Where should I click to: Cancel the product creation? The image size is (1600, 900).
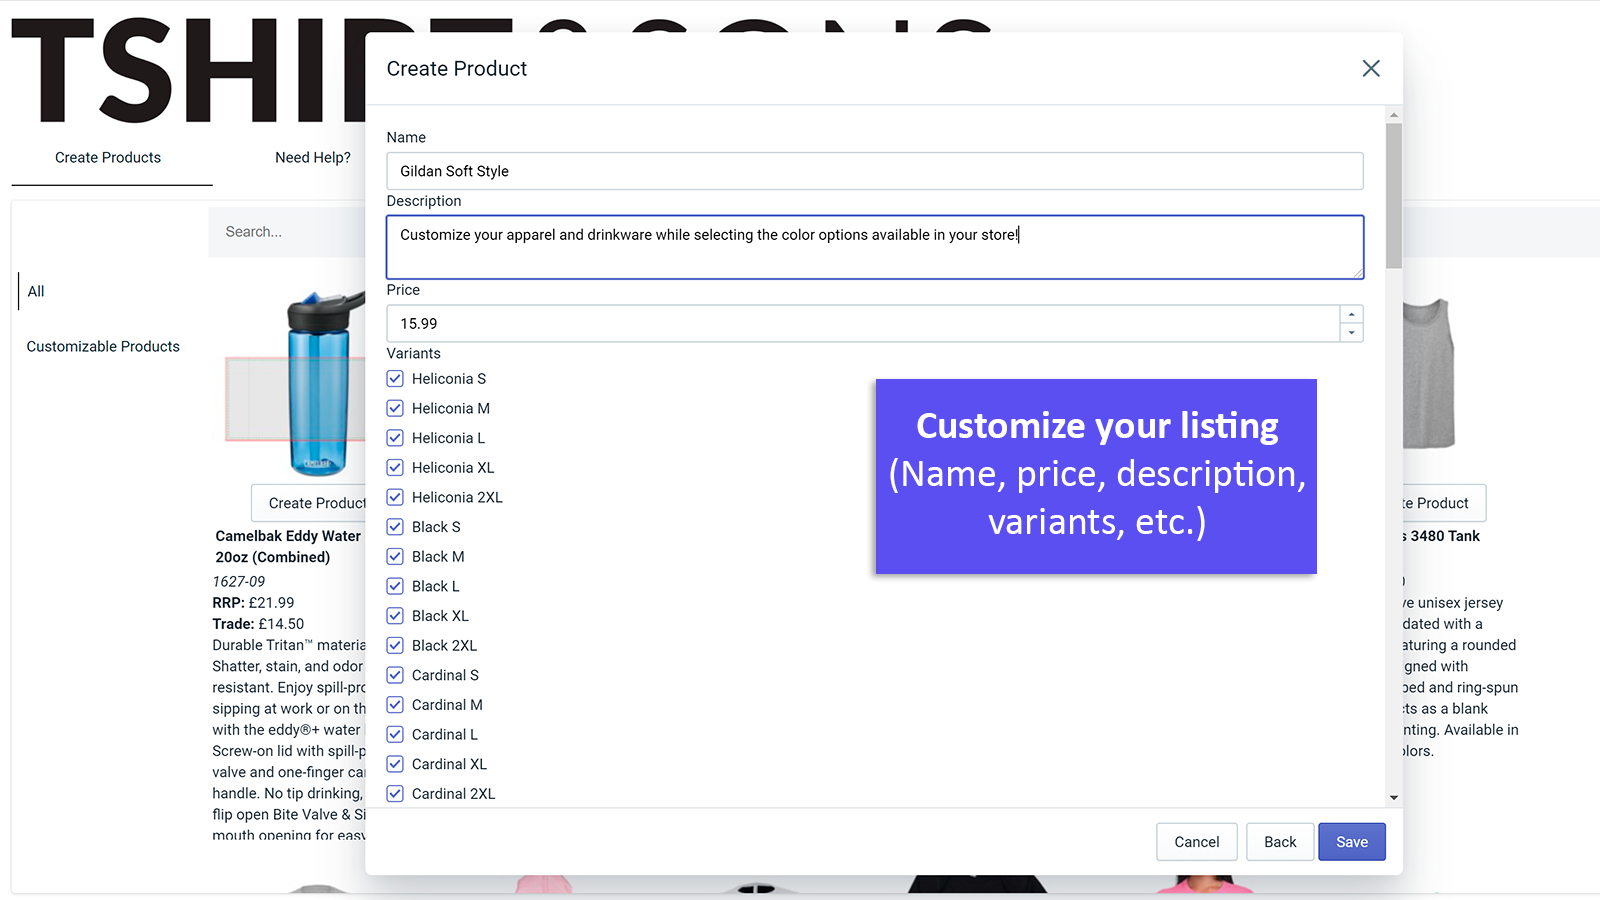[1197, 842]
